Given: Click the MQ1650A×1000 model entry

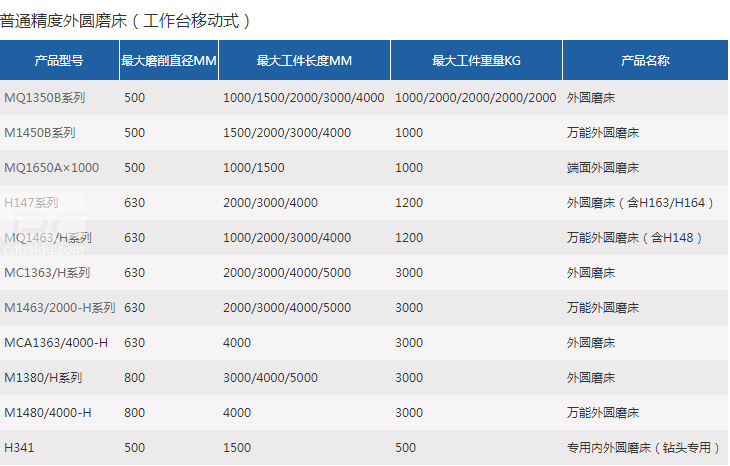Looking at the screenshot, I should pos(52,168).
